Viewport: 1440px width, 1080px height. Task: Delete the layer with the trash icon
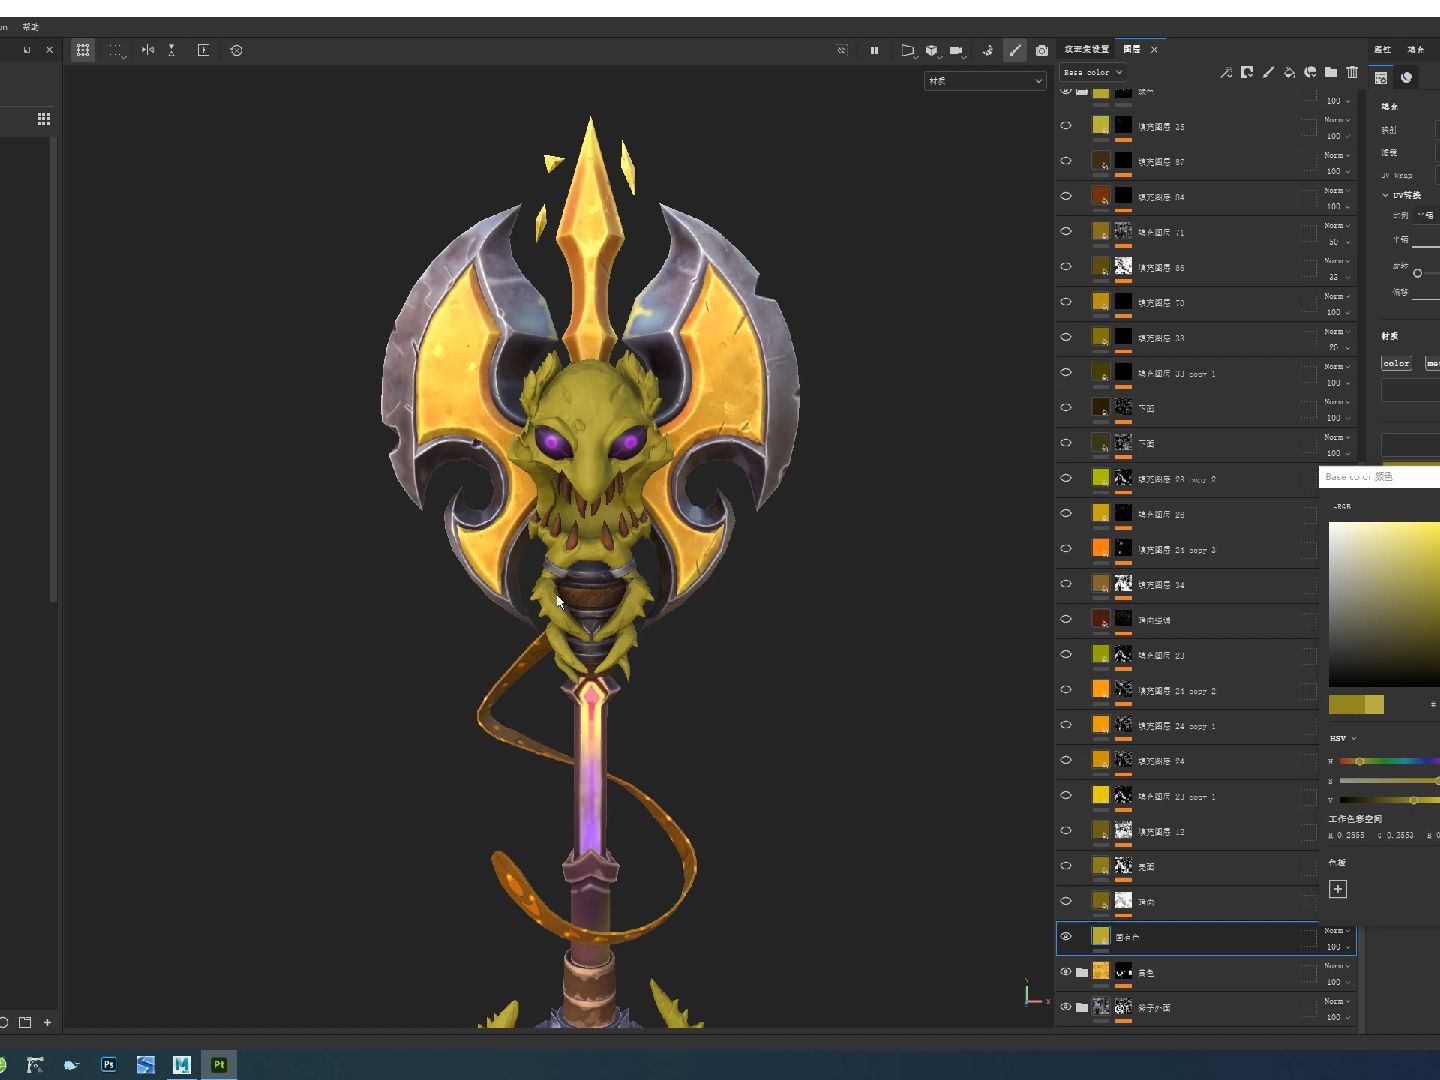point(1352,72)
